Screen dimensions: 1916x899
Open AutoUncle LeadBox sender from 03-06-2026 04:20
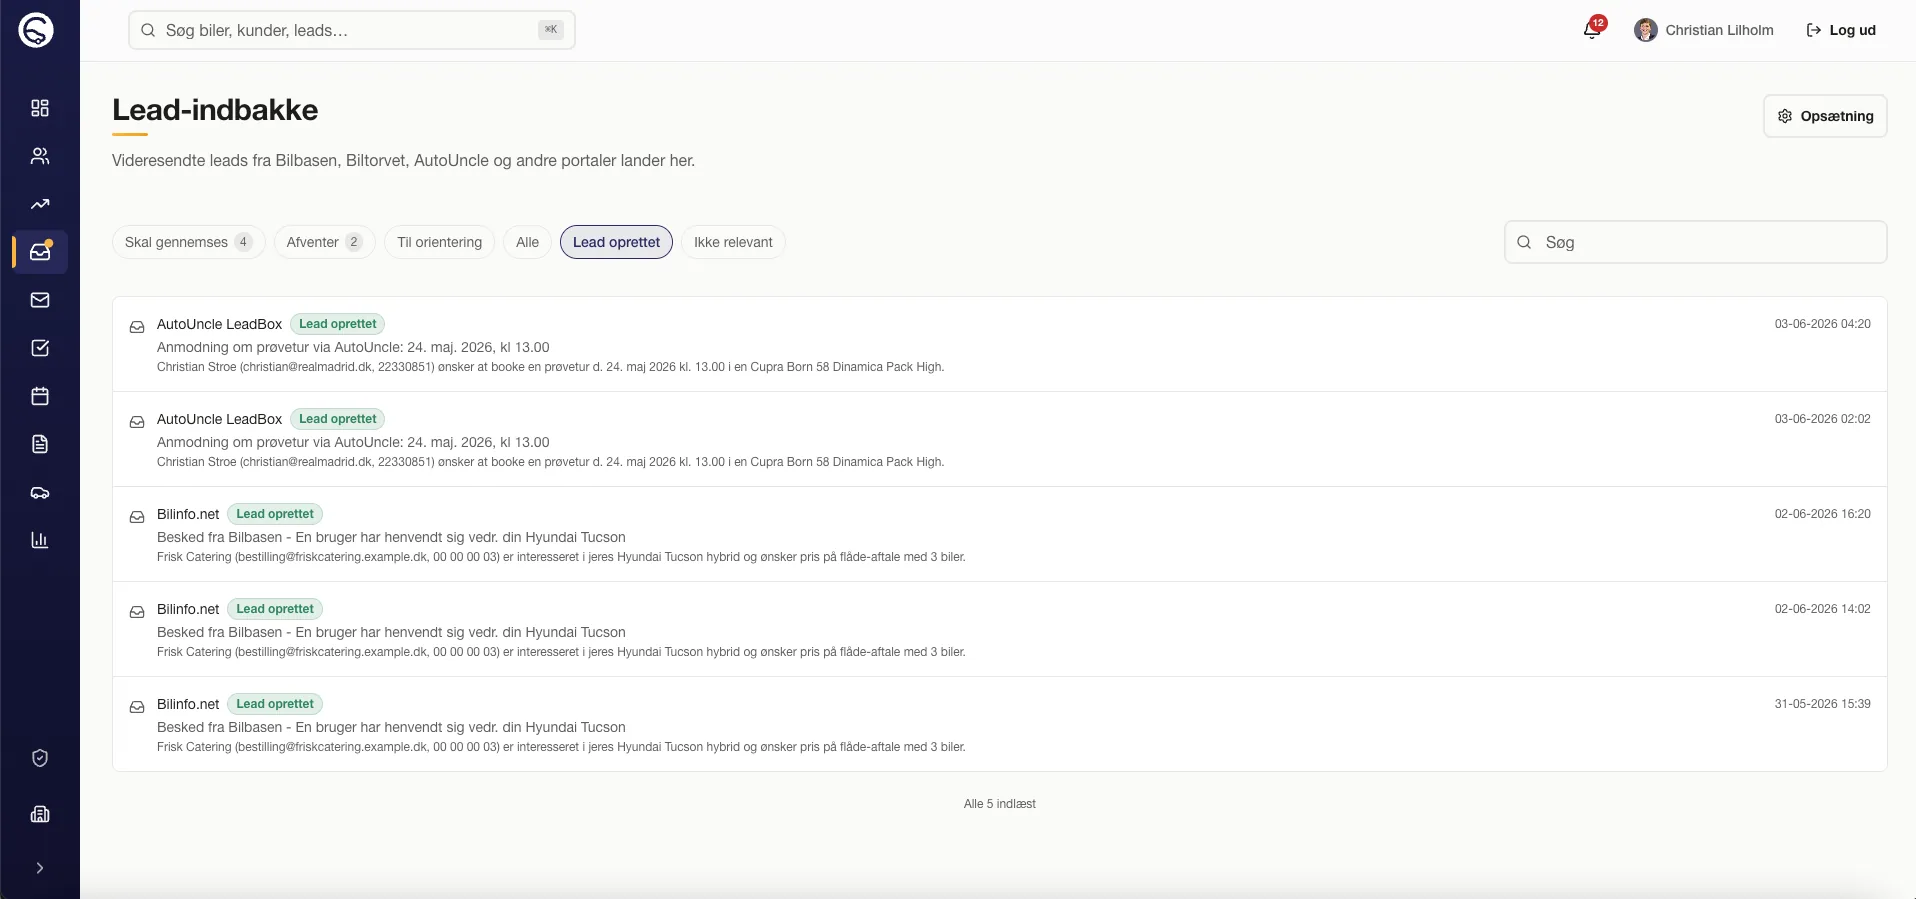219,324
